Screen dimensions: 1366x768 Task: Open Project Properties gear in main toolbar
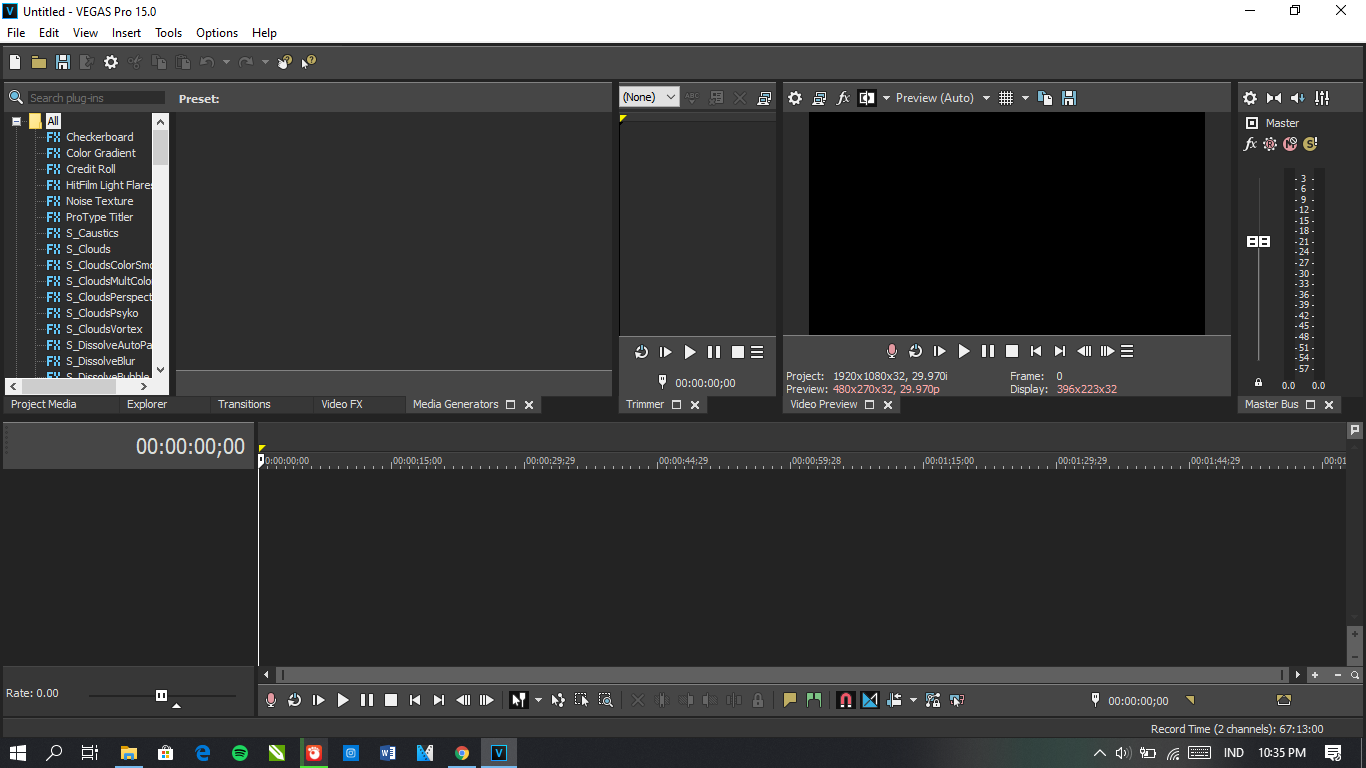click(x=111, y=62)
